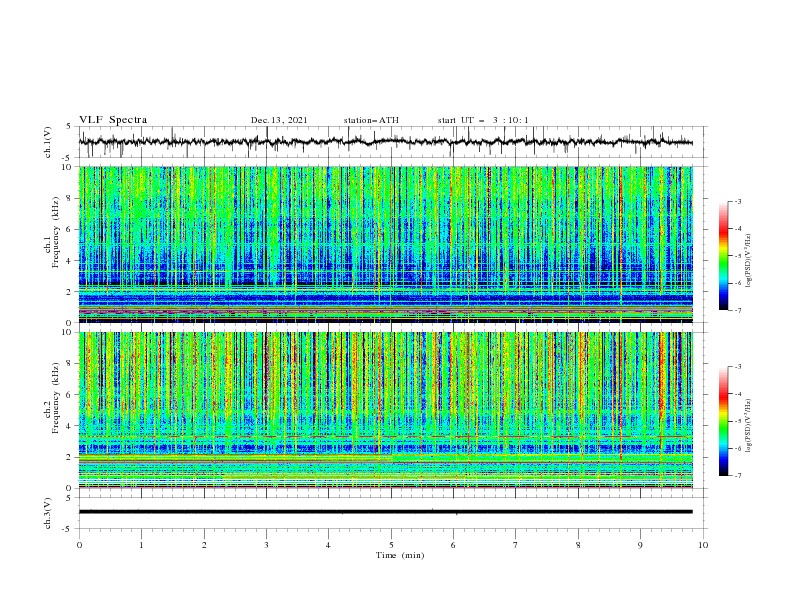Click the ch.1 spectrogram panel

click(x=385, y=244)
